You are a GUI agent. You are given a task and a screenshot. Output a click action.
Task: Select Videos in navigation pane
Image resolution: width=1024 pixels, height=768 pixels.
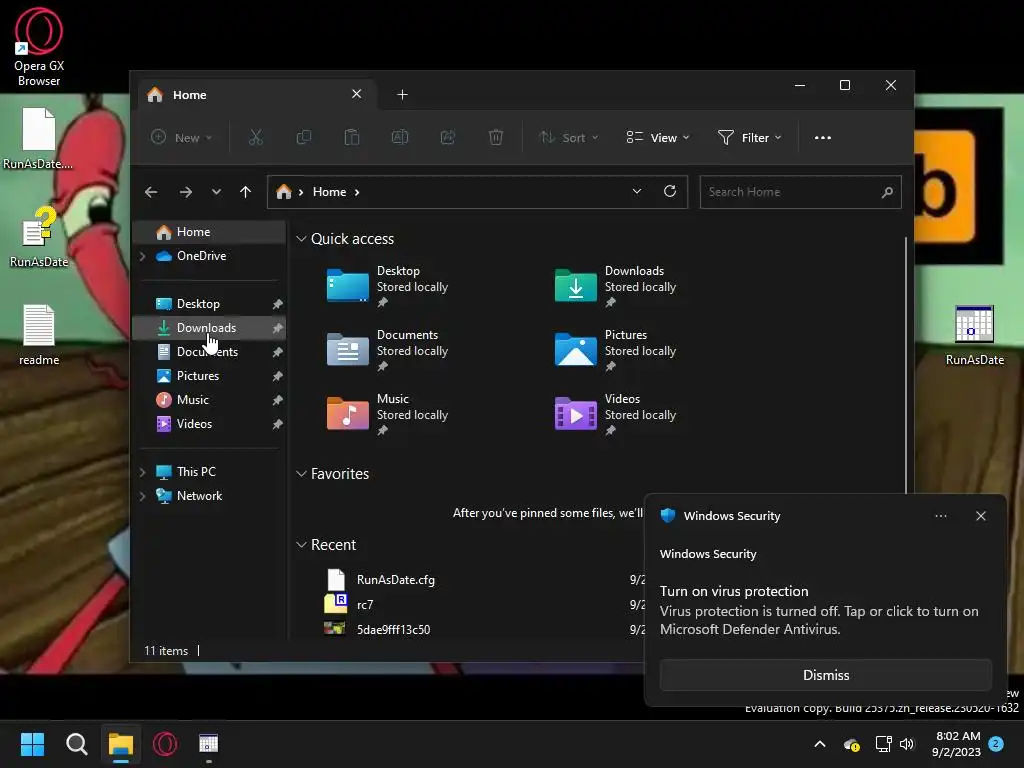pos(209,424)
